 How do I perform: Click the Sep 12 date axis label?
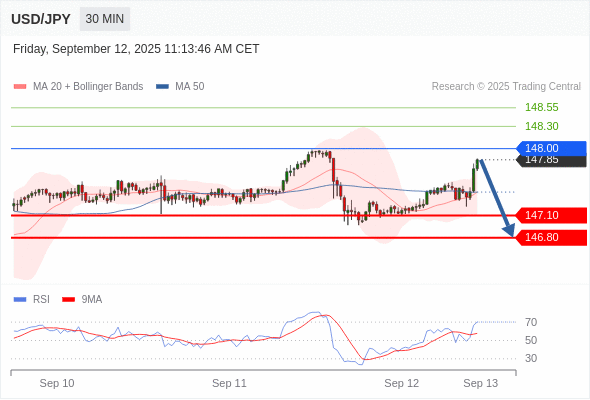click(x=401, y=383)
